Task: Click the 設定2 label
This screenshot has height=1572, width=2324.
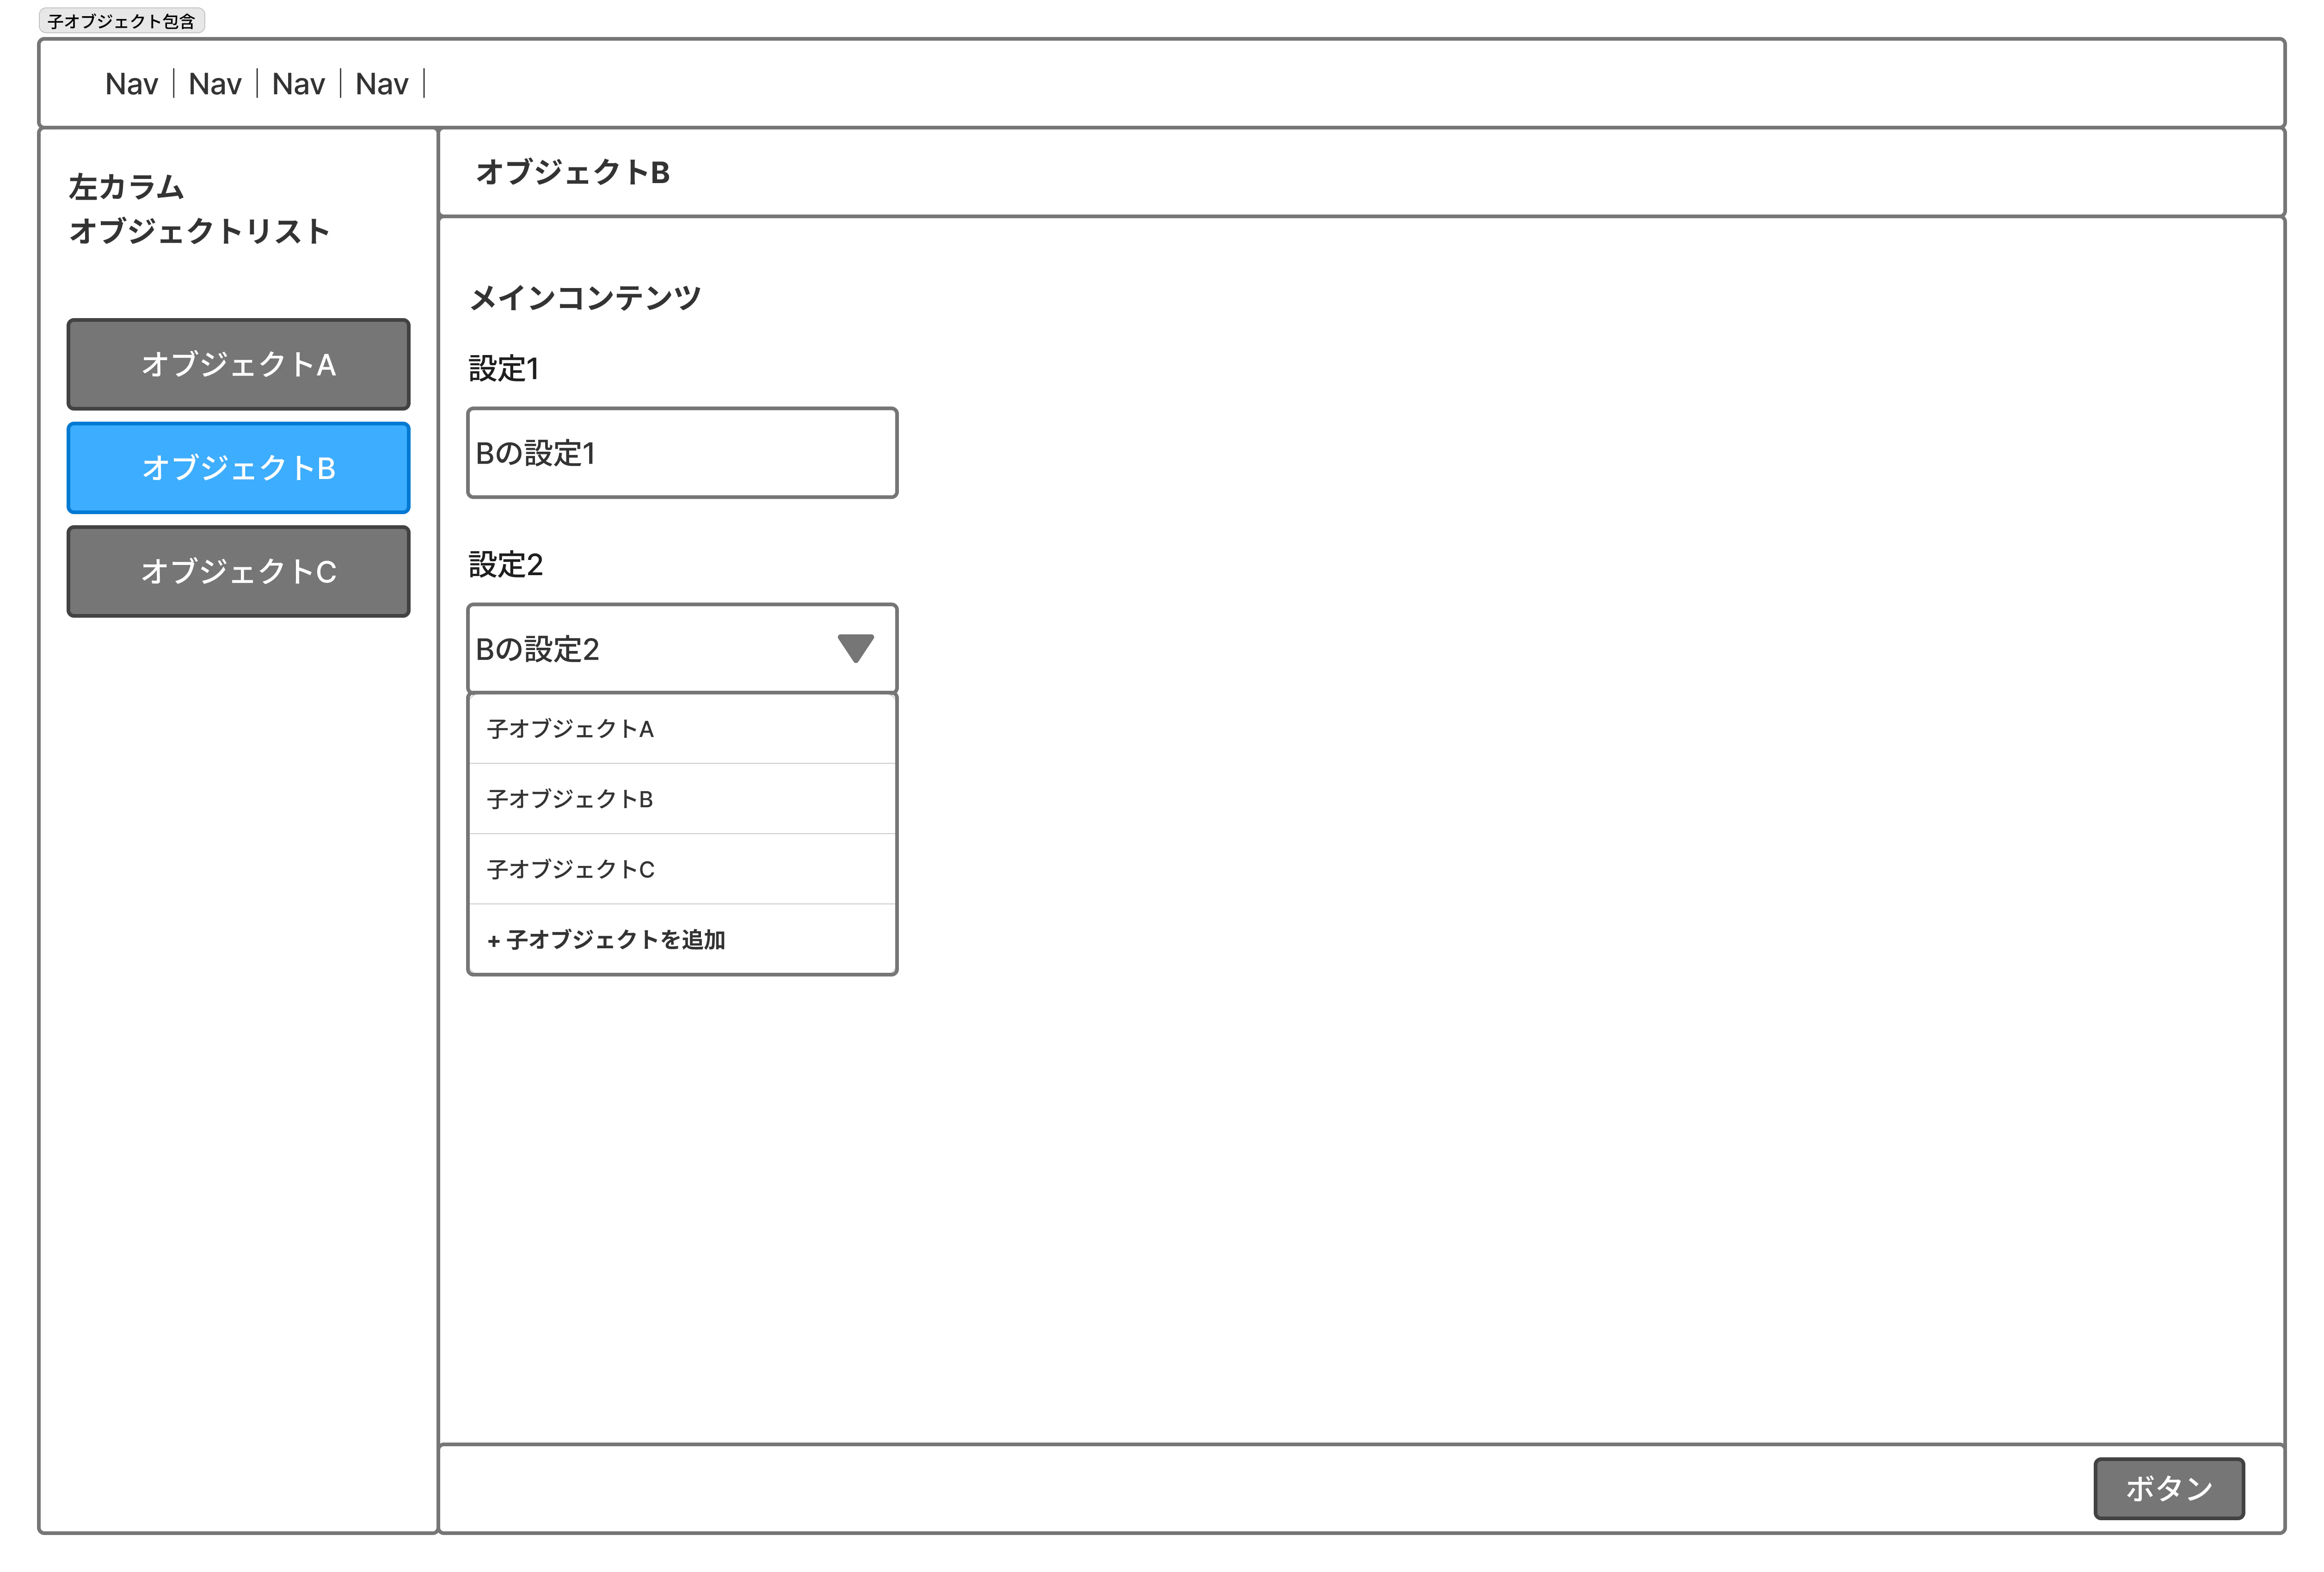Action: pos(506,565)
